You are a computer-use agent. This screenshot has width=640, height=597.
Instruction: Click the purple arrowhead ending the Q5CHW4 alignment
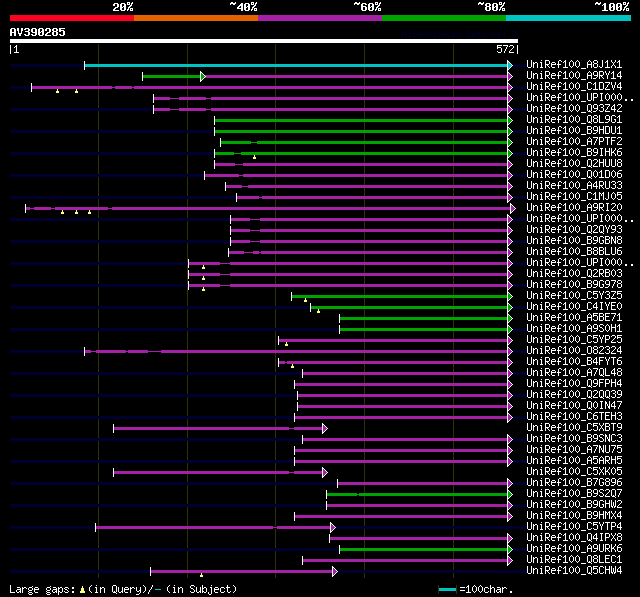coord(335,572)
